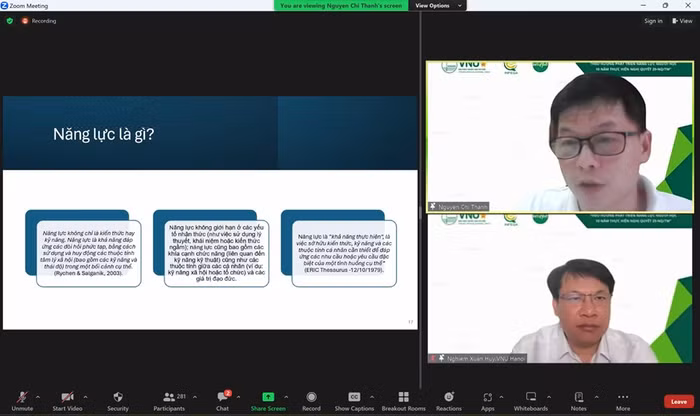Open the Participants panel
This screenshot has height=416, width=700.
(169, 399)
